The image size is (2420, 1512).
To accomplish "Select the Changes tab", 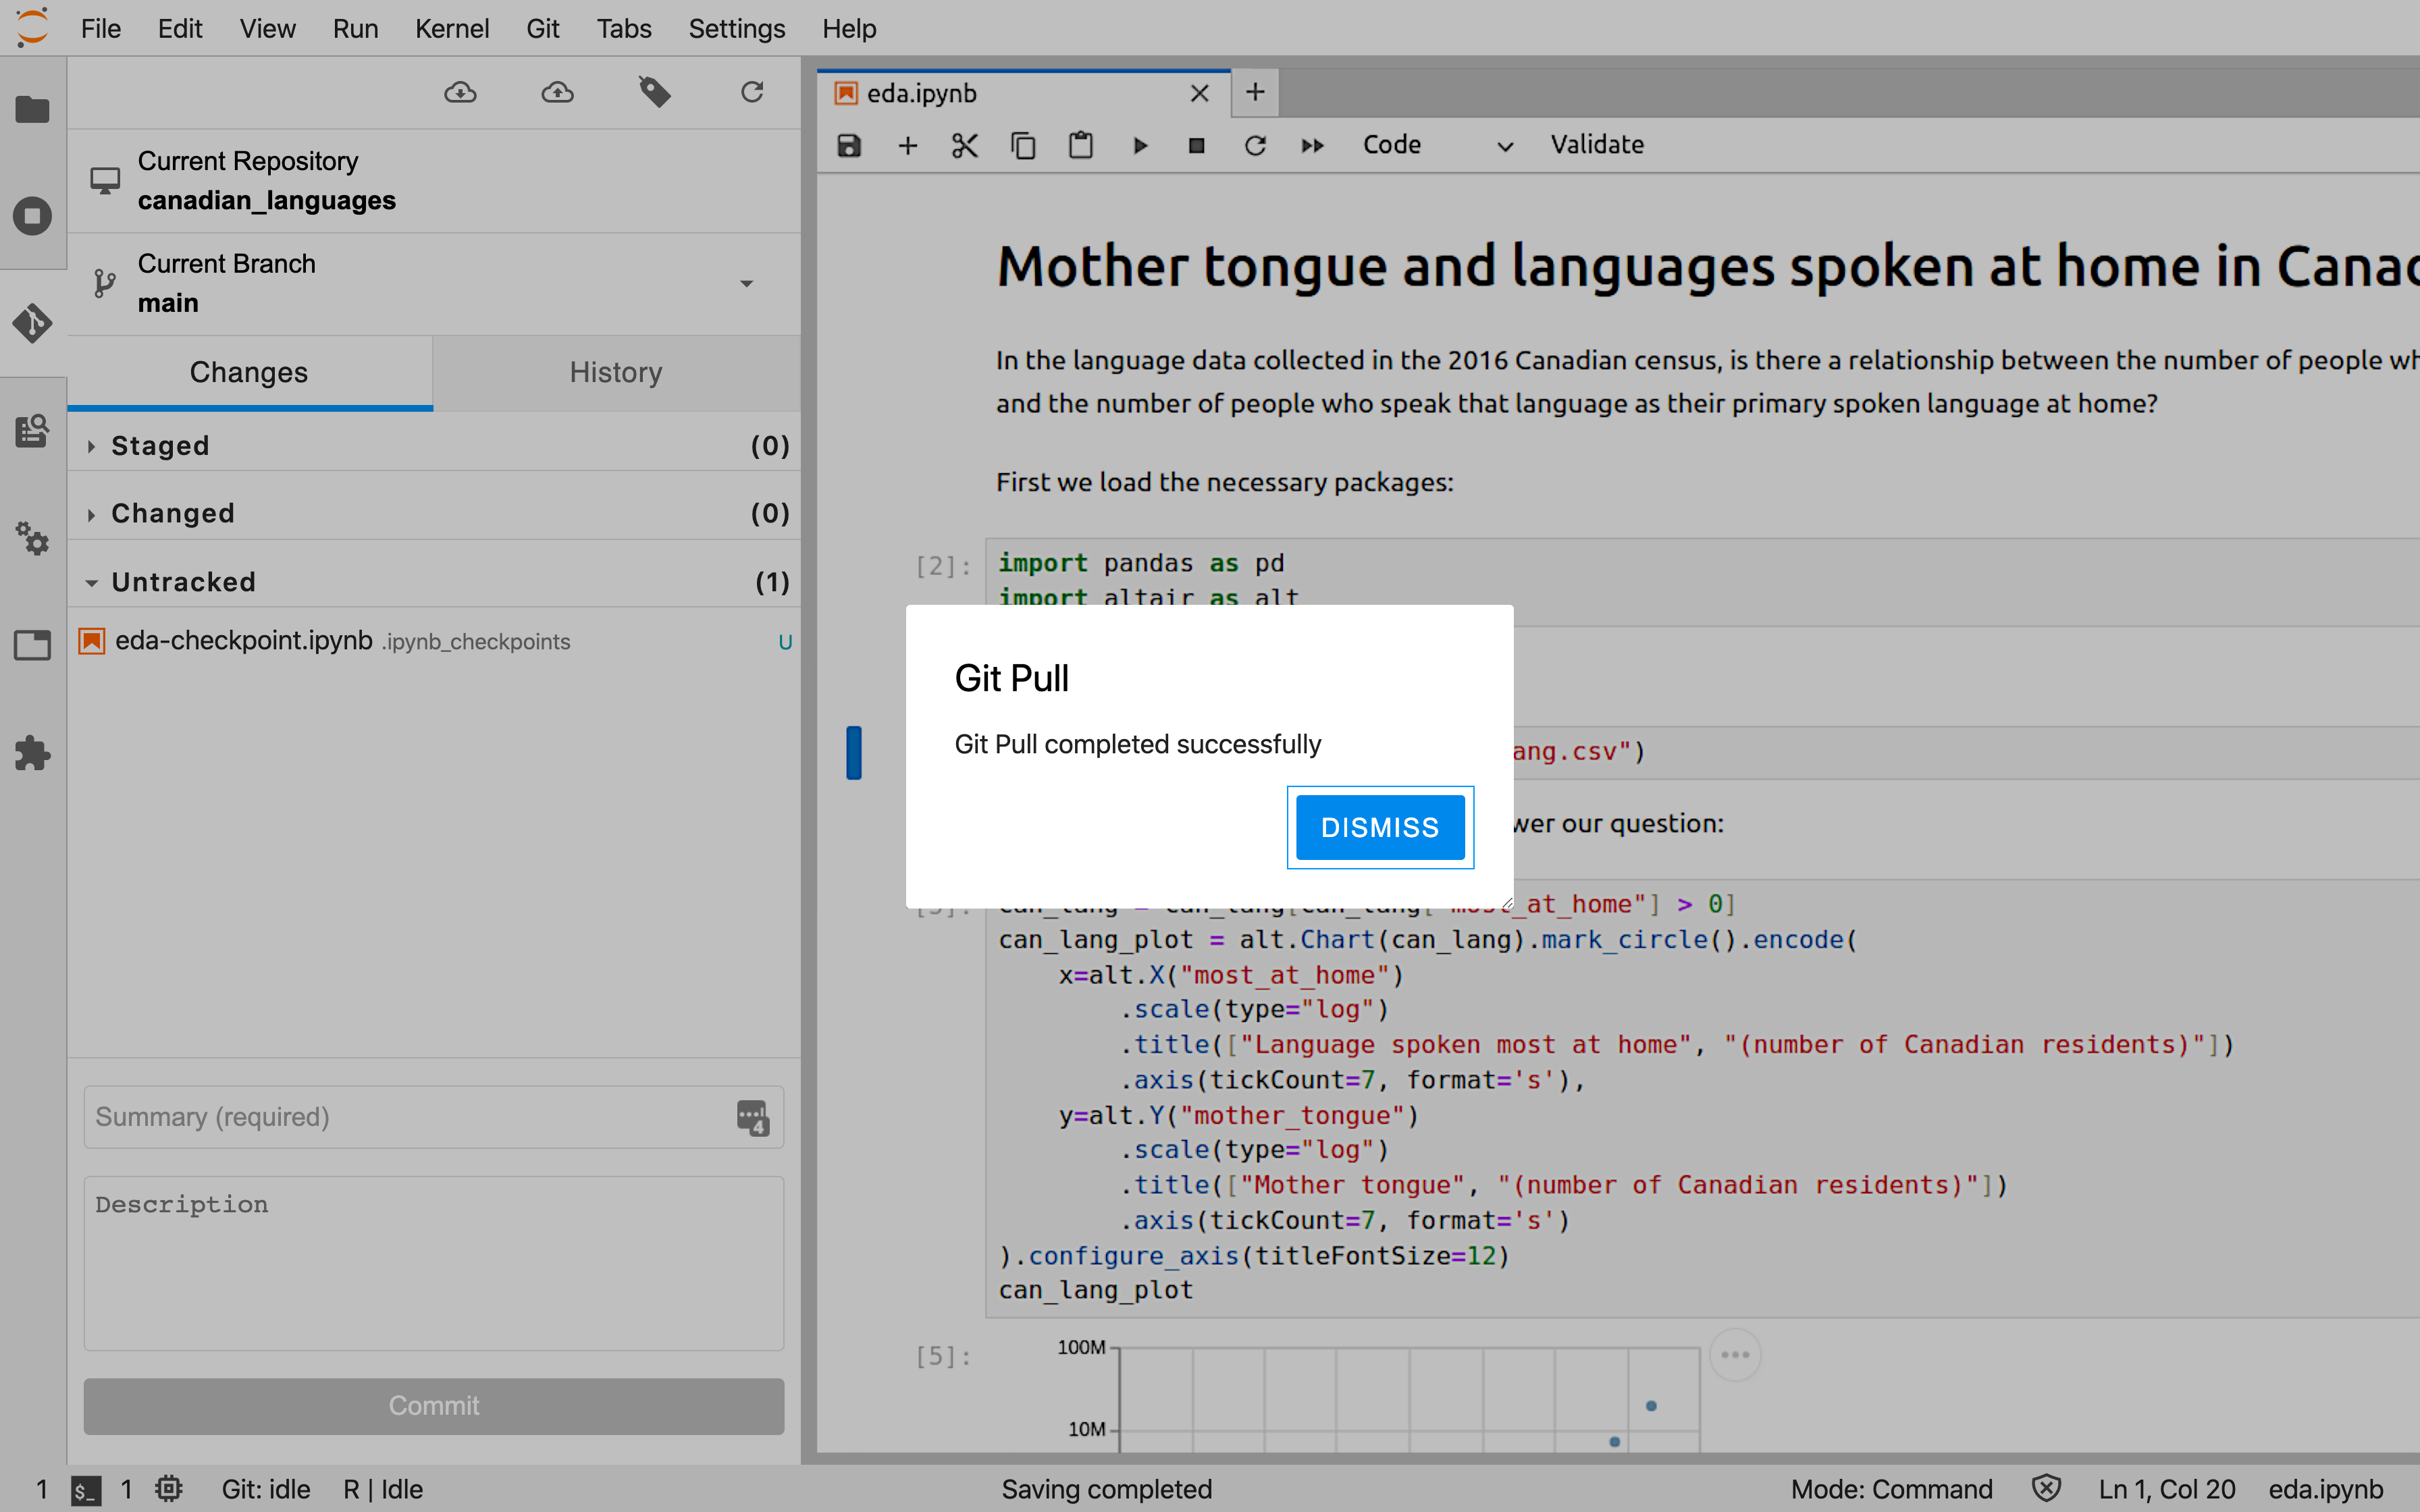I will pos(249,373).
